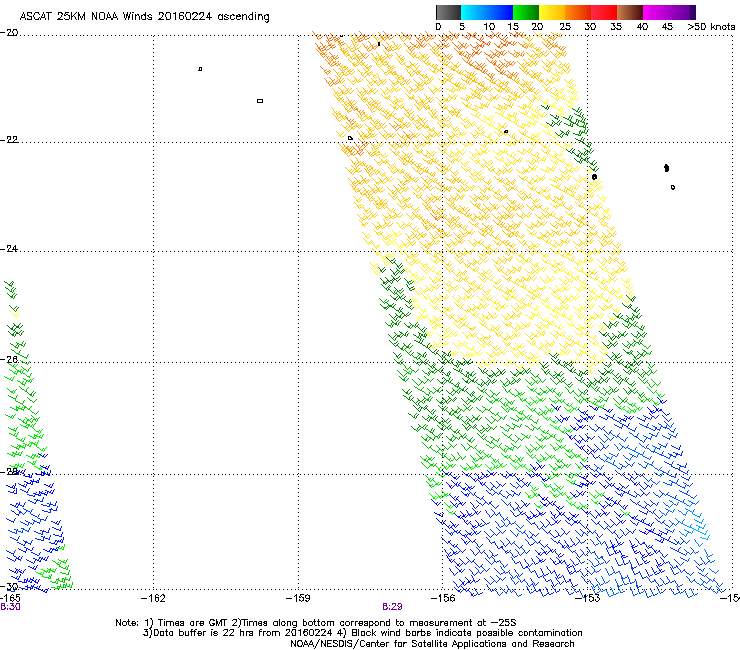Viewport: 740px width, 650px height.
Task: Click the purple '8:29' swath time label
Action: [392, 607]
